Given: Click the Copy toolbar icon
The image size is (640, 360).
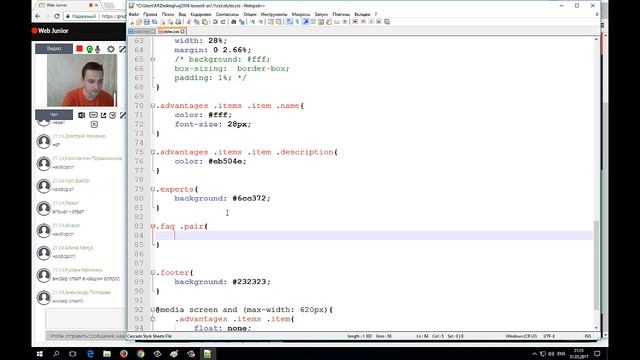Looking at the screenshot, I should pos(197,22).
